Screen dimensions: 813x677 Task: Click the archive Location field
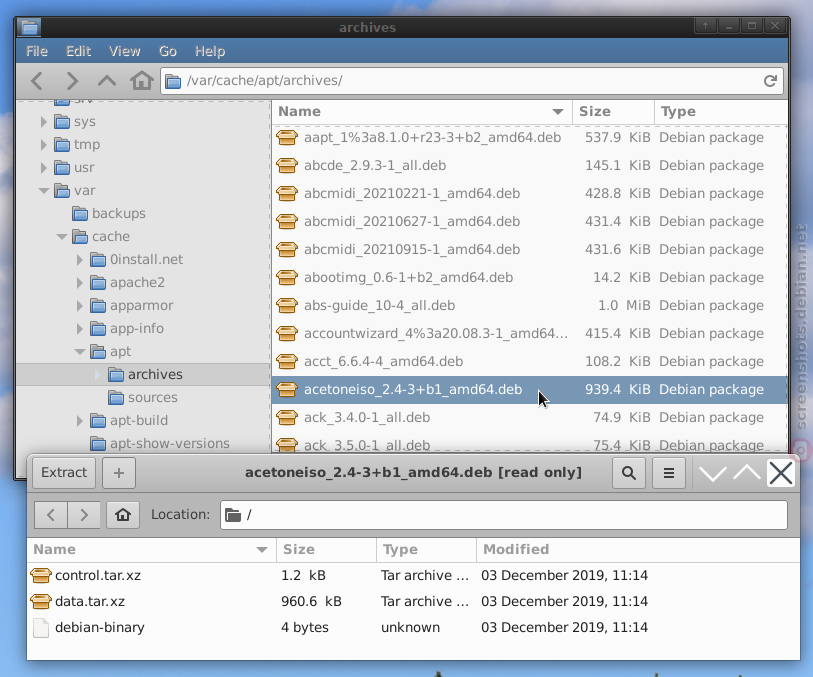(504, 515)
